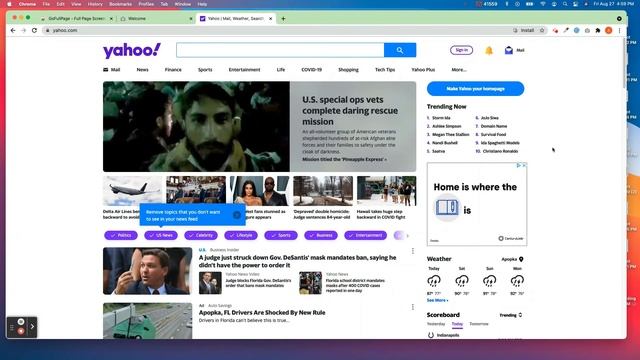This screenshot has width=640, height=360.
Task: Open the weather See More link
Action: (x=437, y=300)
